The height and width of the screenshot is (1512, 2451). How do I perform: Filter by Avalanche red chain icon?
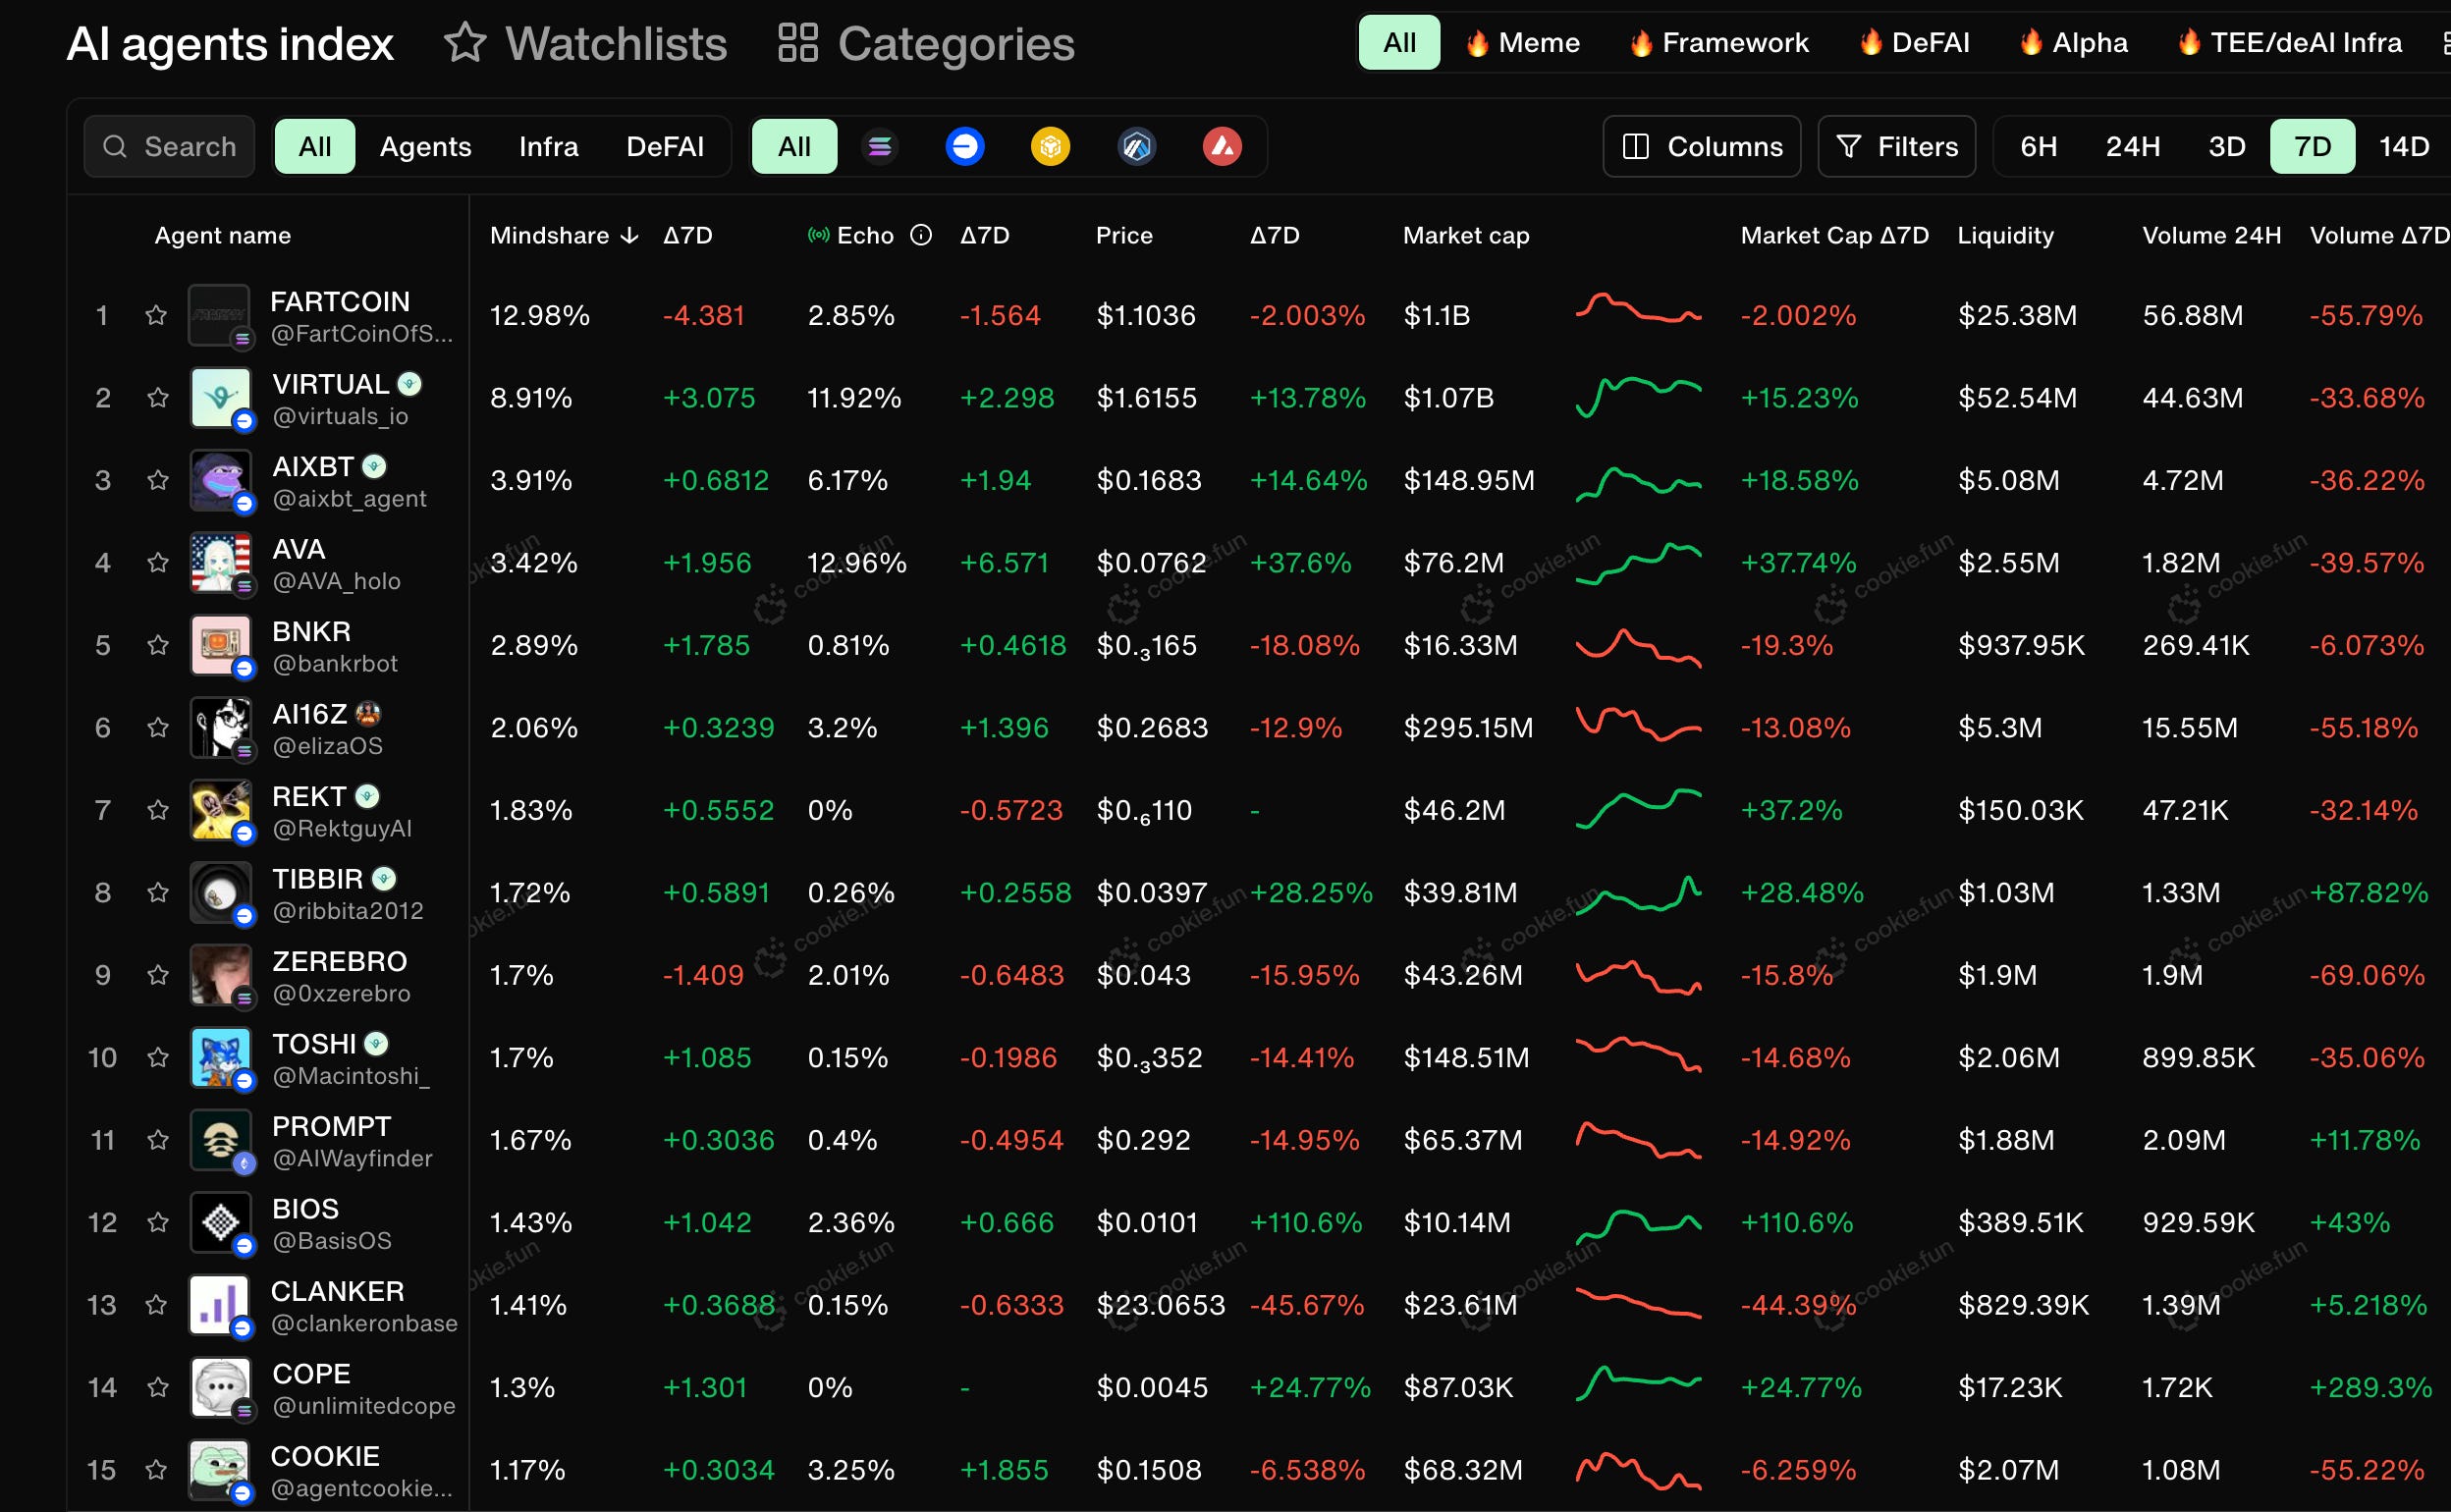(x=1221, y=147)
